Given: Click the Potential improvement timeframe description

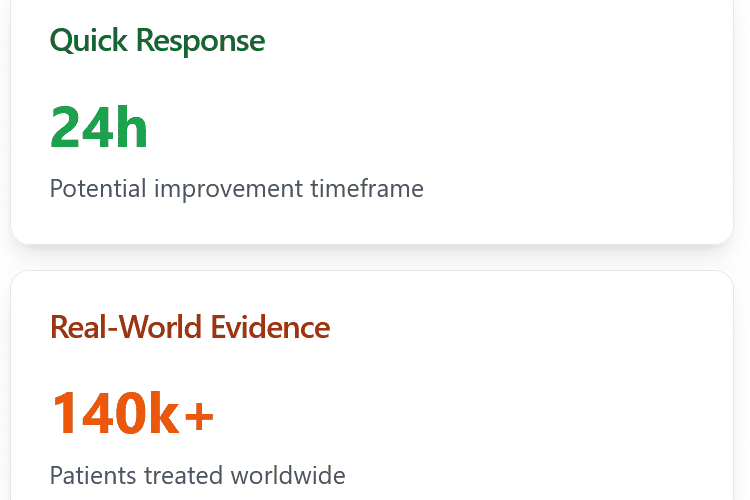Looking at the screenshot, I should coord(237,189).
